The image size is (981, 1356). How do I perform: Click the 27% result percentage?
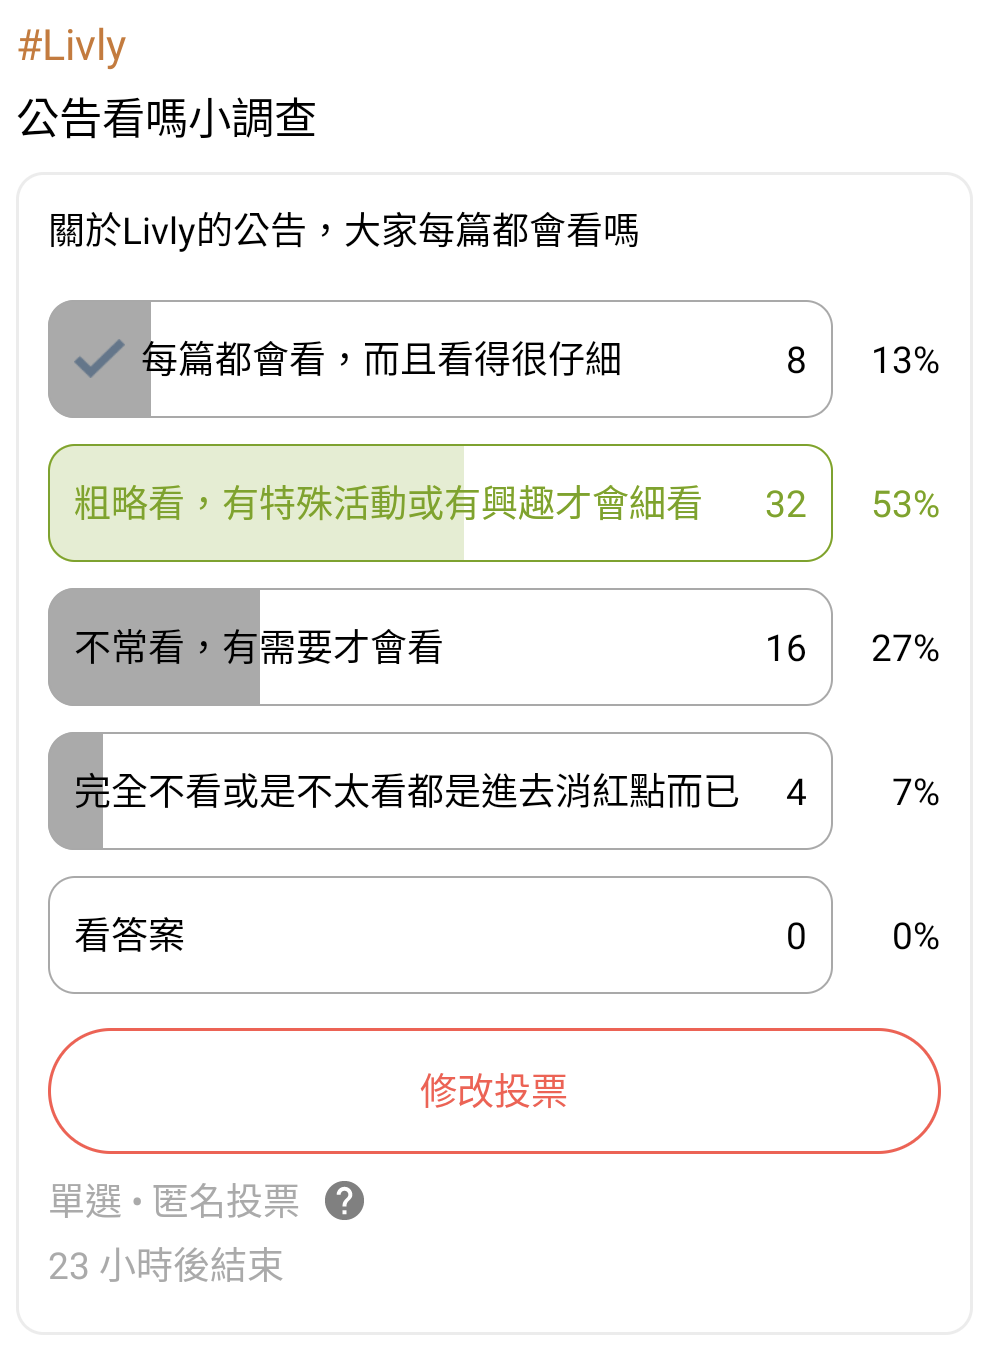tap(905, 648)
